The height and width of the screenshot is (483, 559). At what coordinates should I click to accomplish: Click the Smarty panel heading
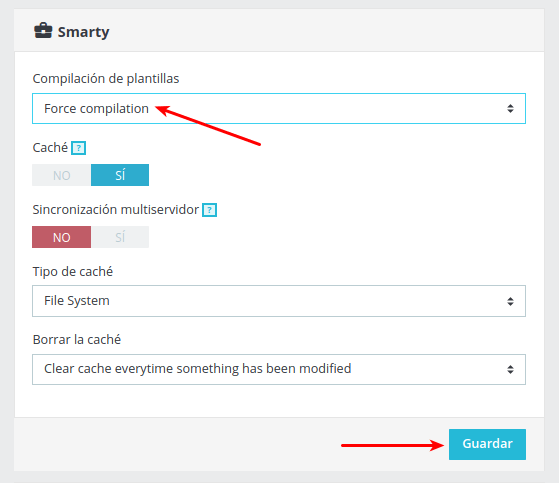[x=83, y=32]
